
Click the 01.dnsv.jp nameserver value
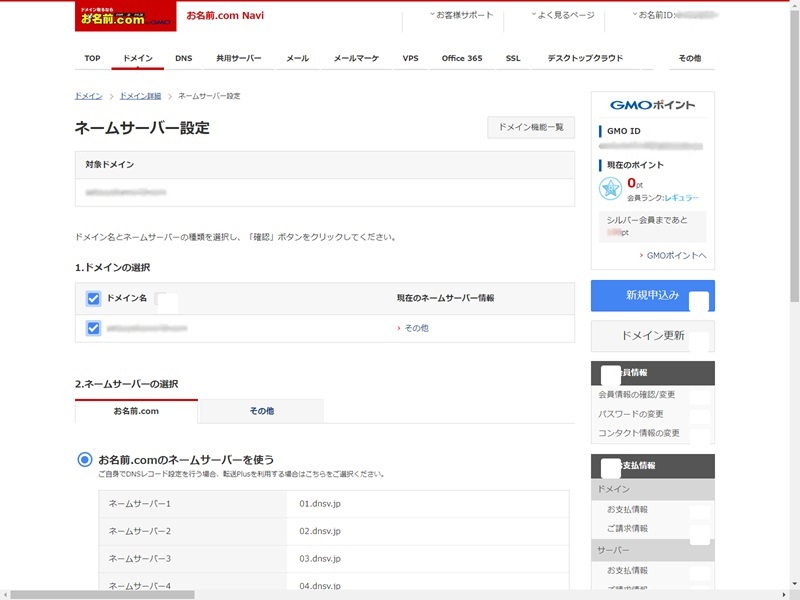tap(320, 504)
